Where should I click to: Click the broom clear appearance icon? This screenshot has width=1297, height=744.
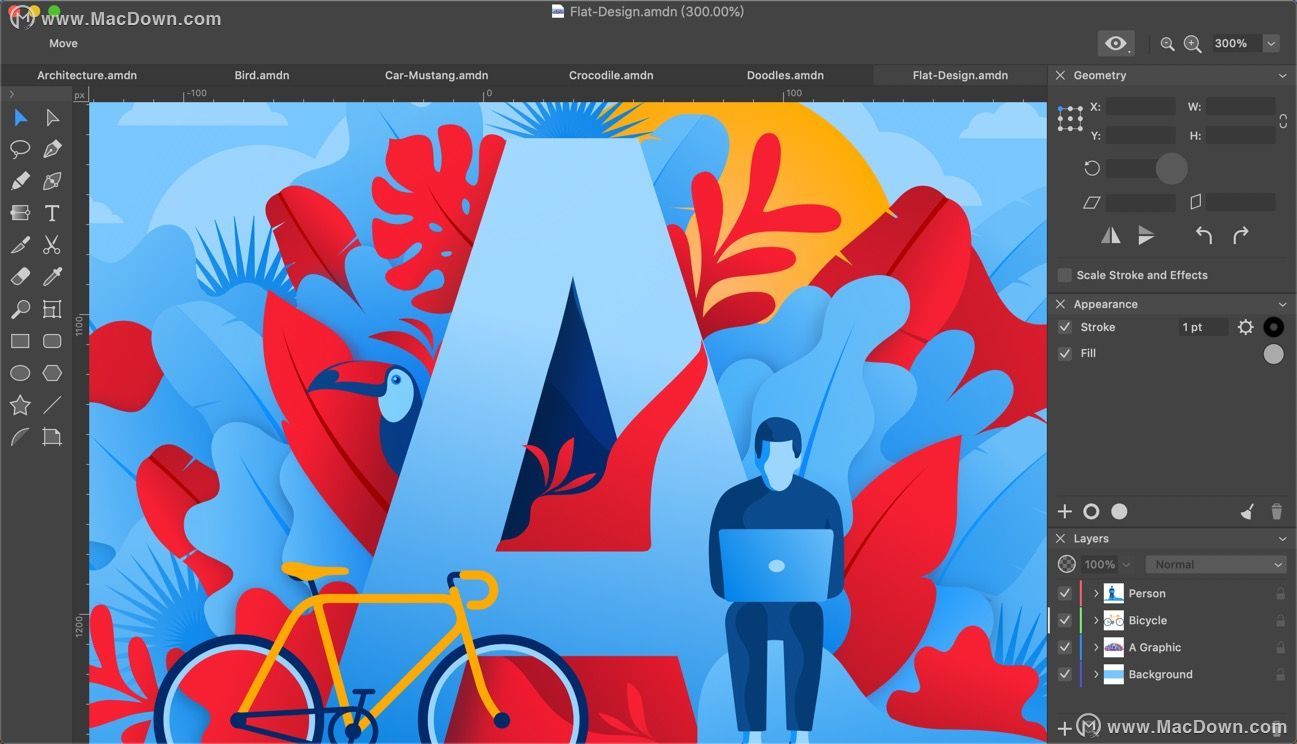pyautogui.click(x=1247, y=512)
